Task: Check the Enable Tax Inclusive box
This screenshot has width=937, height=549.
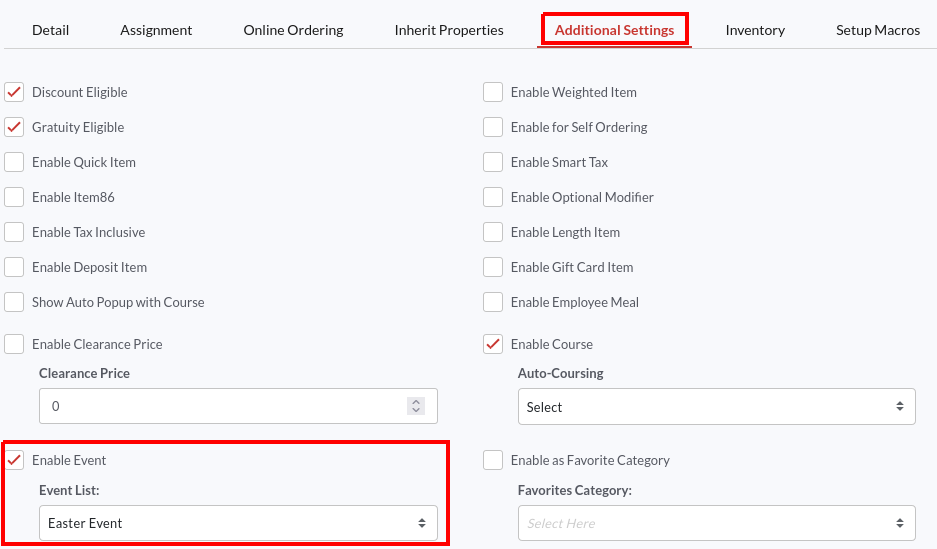Action: (15, 232)
